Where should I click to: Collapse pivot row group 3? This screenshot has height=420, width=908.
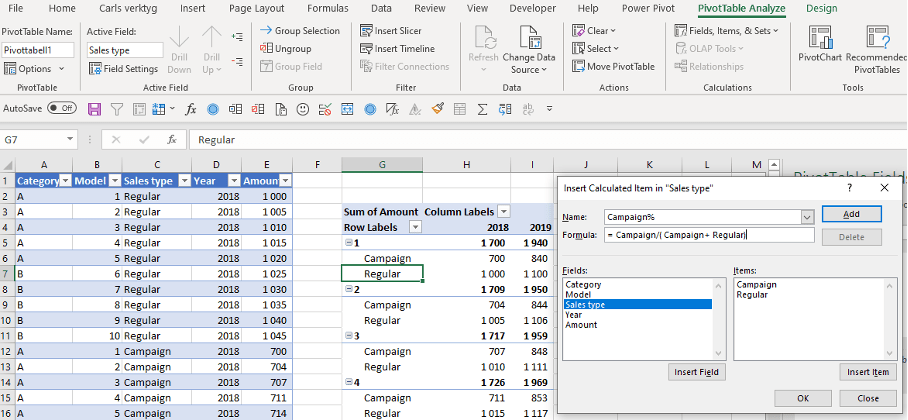point(349,336)
